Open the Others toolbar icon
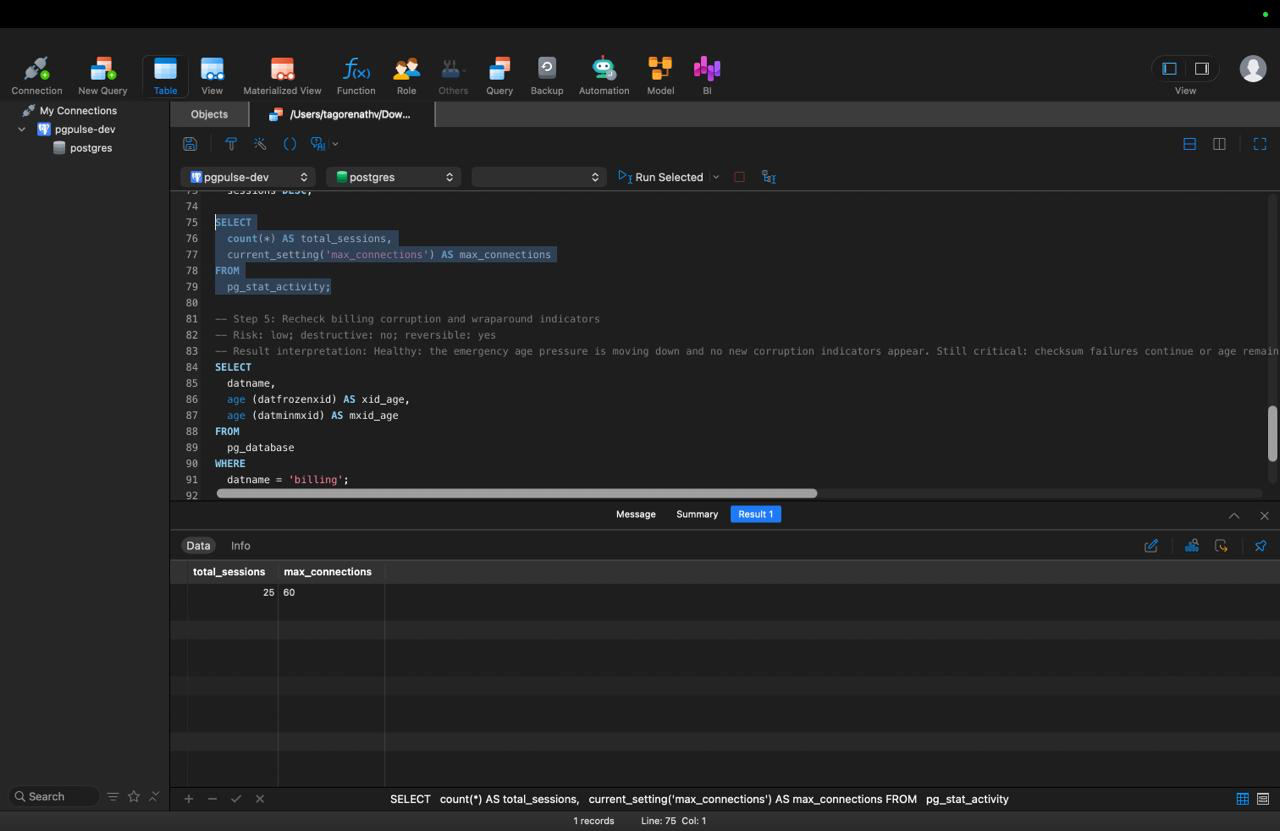Image resolution: width=1280 pixels, height=831 pixels. (452, 76)
